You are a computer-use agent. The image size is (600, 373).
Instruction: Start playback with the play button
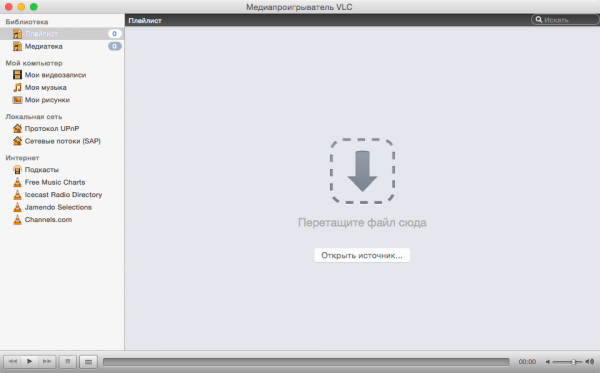tap(29, 361)
